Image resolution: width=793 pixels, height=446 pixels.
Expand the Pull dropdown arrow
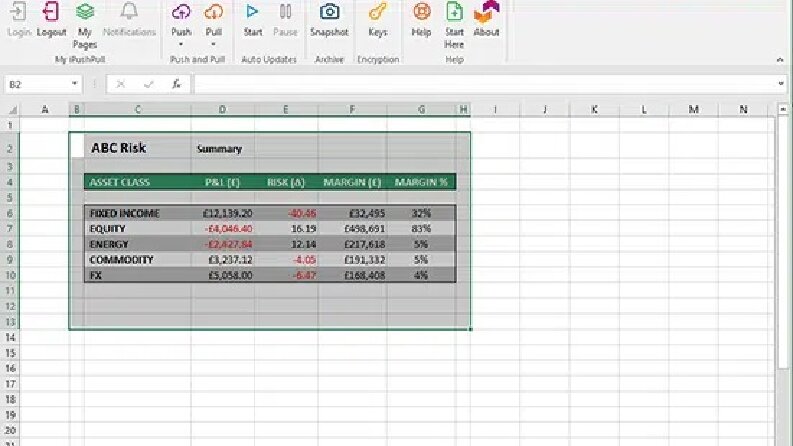(x=214, y=44)
